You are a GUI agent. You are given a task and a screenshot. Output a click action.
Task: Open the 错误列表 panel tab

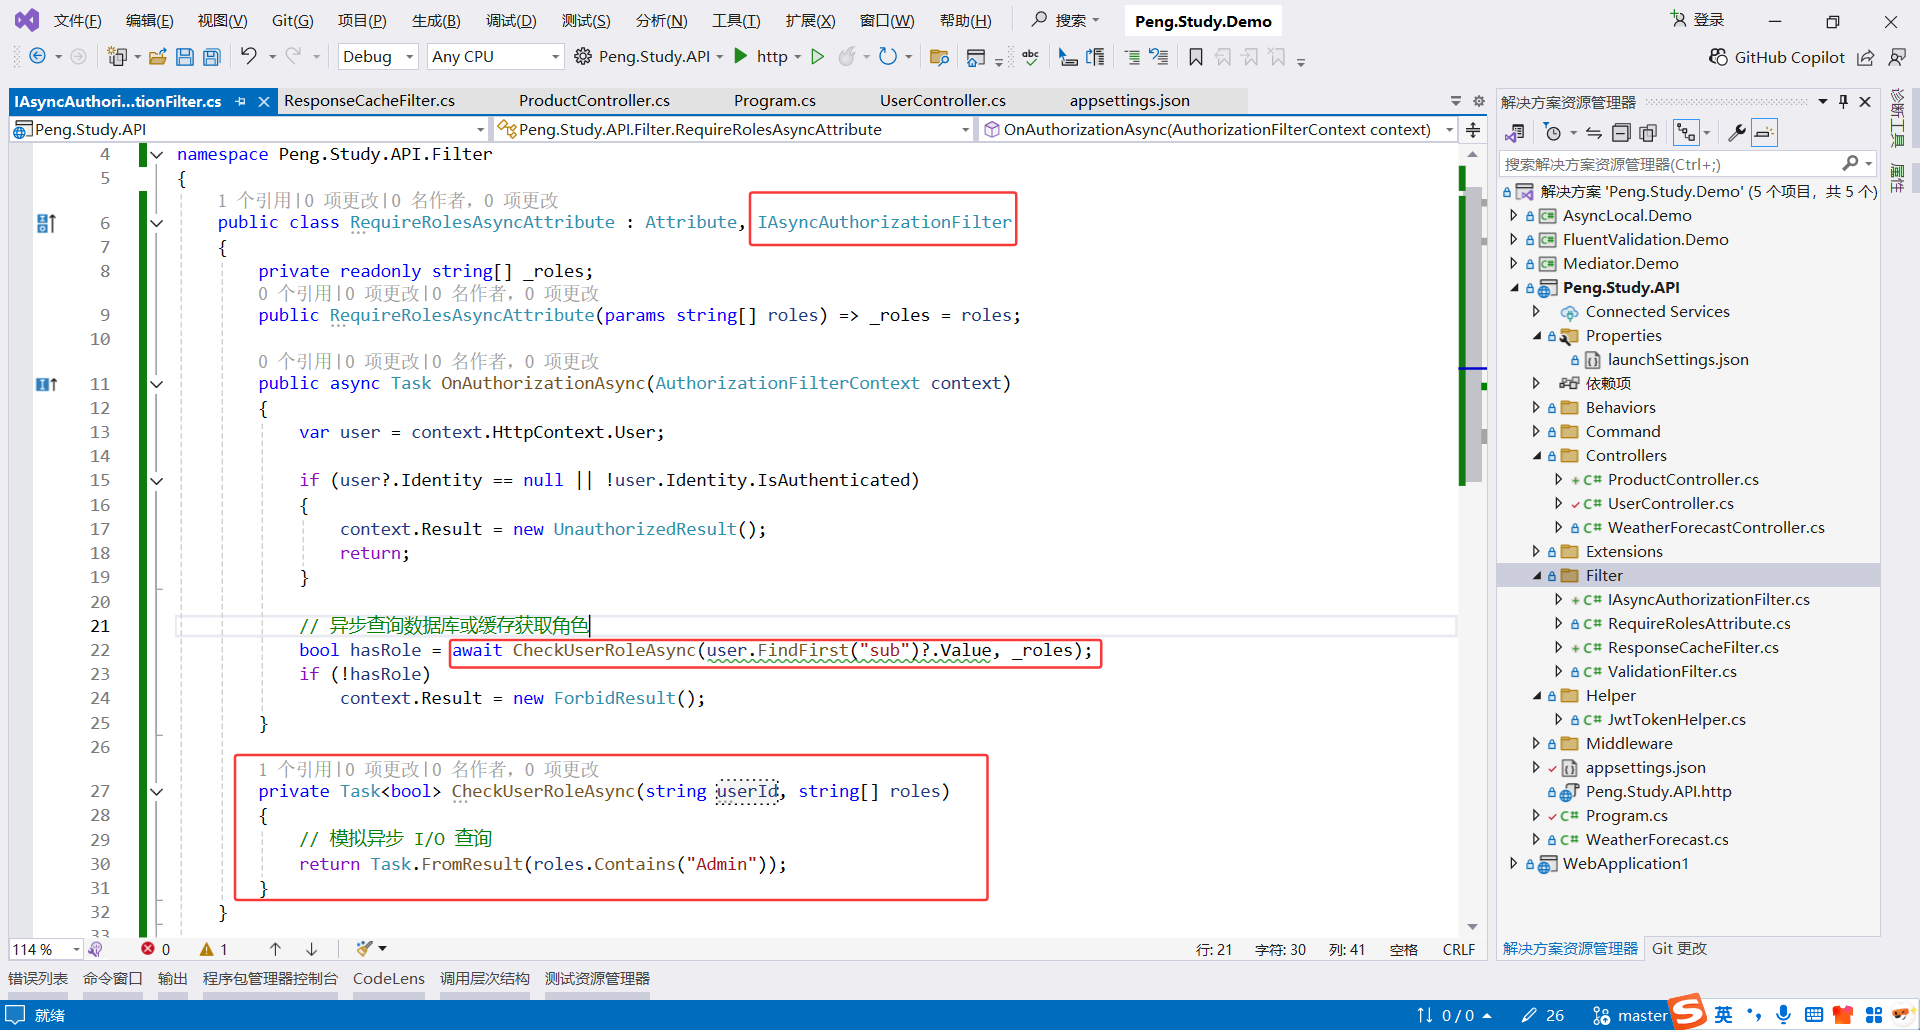(38, 978)
